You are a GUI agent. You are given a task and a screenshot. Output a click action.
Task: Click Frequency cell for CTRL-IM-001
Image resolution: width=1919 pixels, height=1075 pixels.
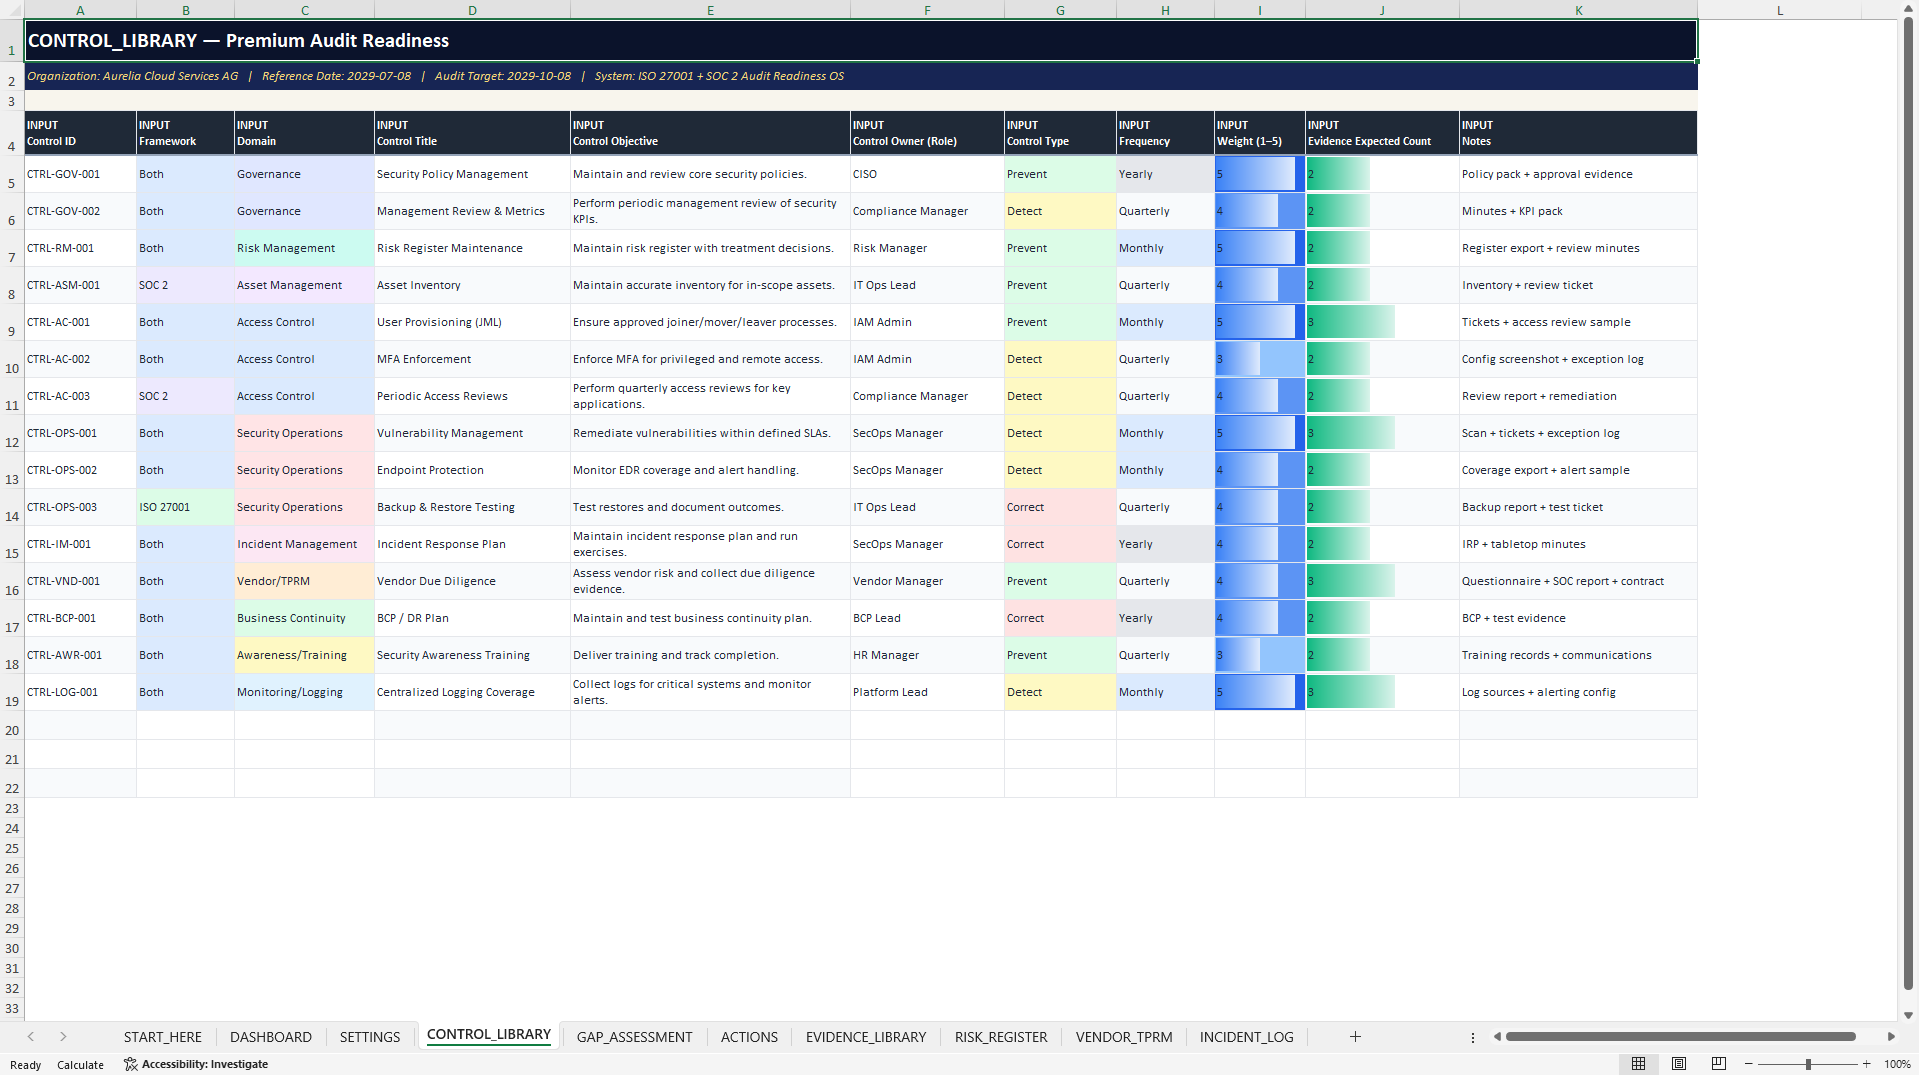[x=1165, y=544]
